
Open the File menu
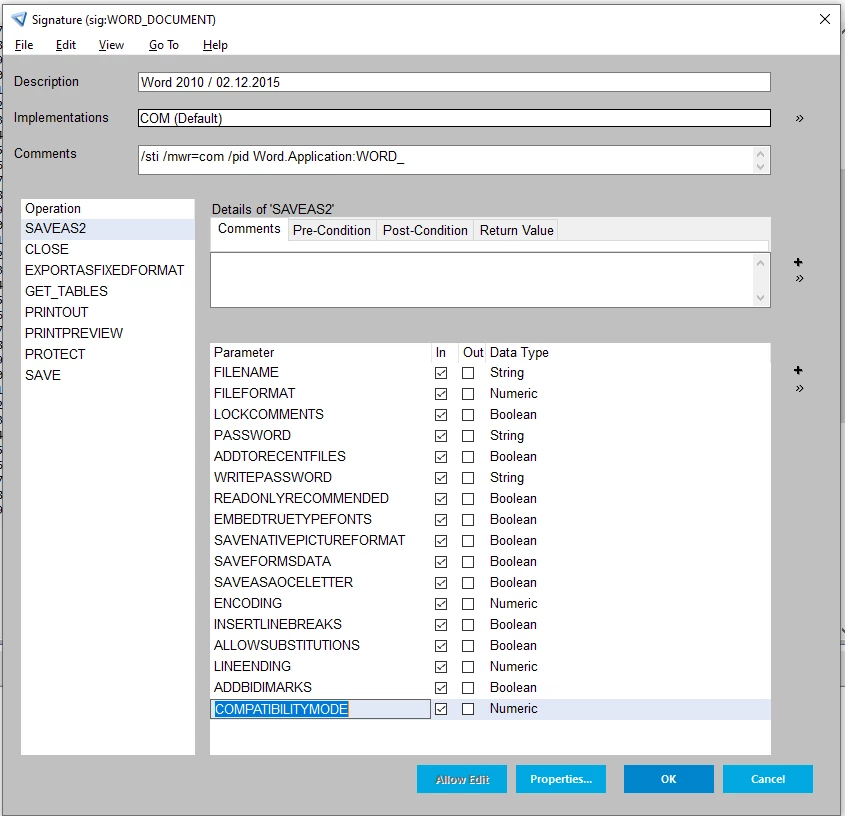[x=24, y=45]
